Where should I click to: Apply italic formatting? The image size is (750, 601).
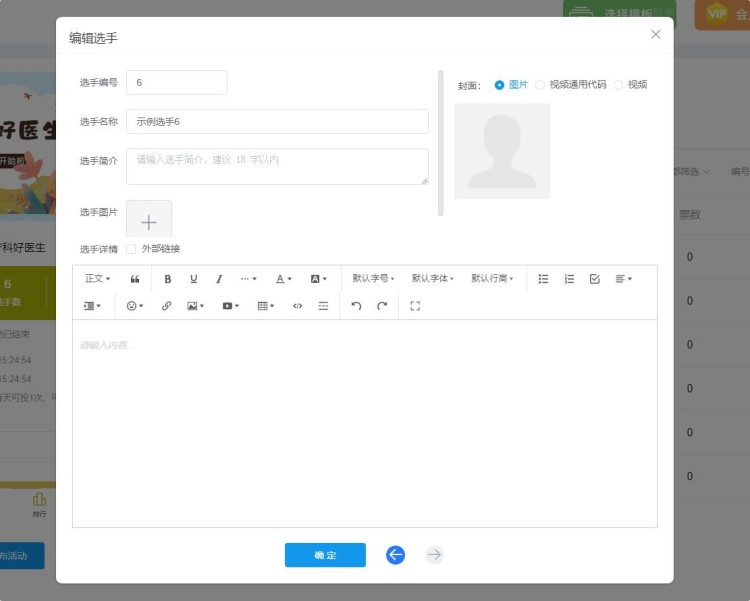click(x=219, y=279)
